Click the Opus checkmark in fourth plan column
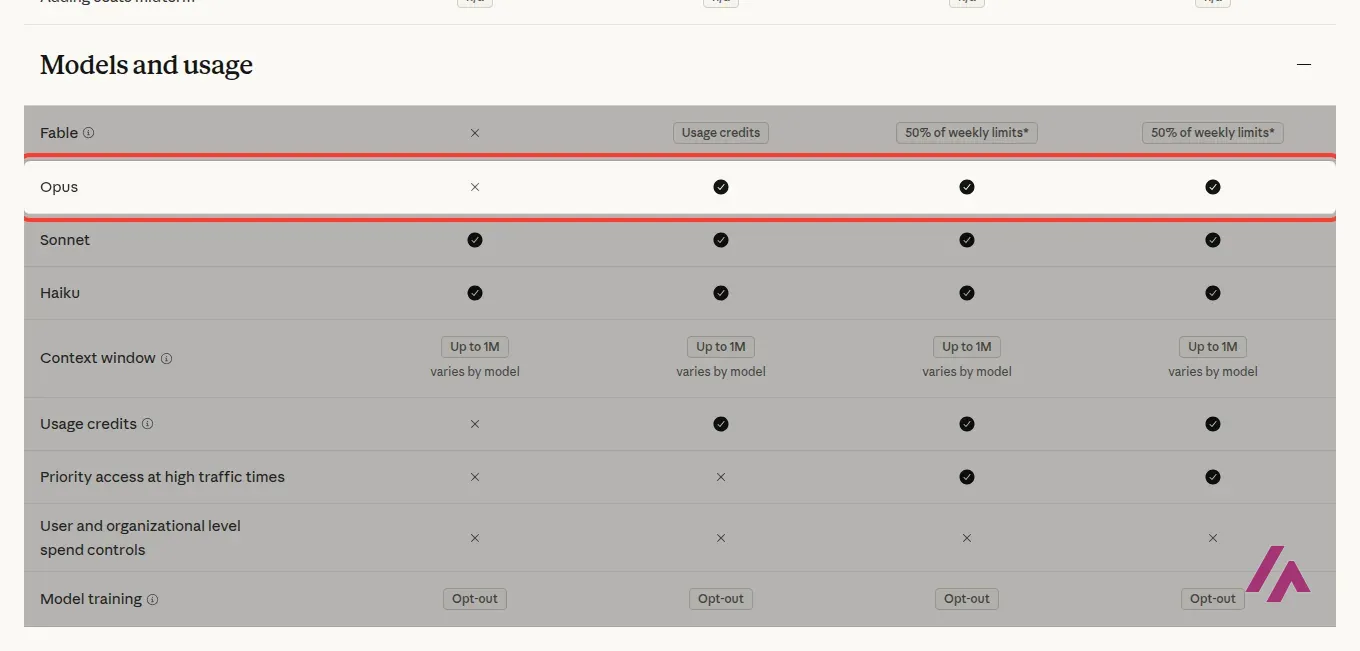 1213,187
